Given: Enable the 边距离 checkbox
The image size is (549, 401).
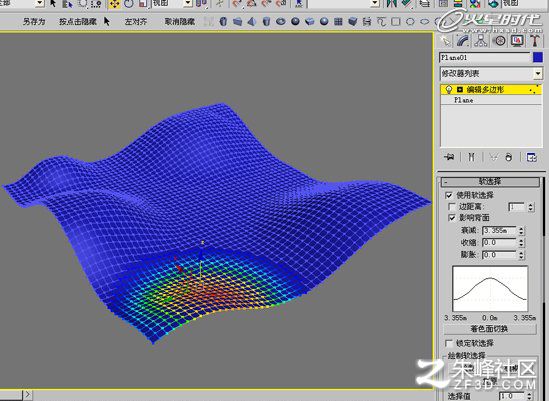Looking at the screenshot, I should point(452,207).
